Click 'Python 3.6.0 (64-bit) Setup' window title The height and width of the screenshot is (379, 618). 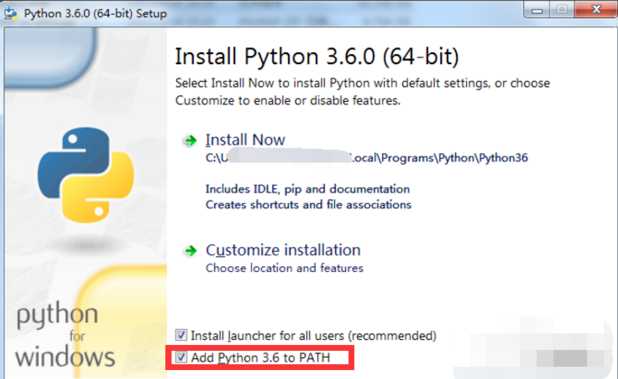[x=95, y=13]
